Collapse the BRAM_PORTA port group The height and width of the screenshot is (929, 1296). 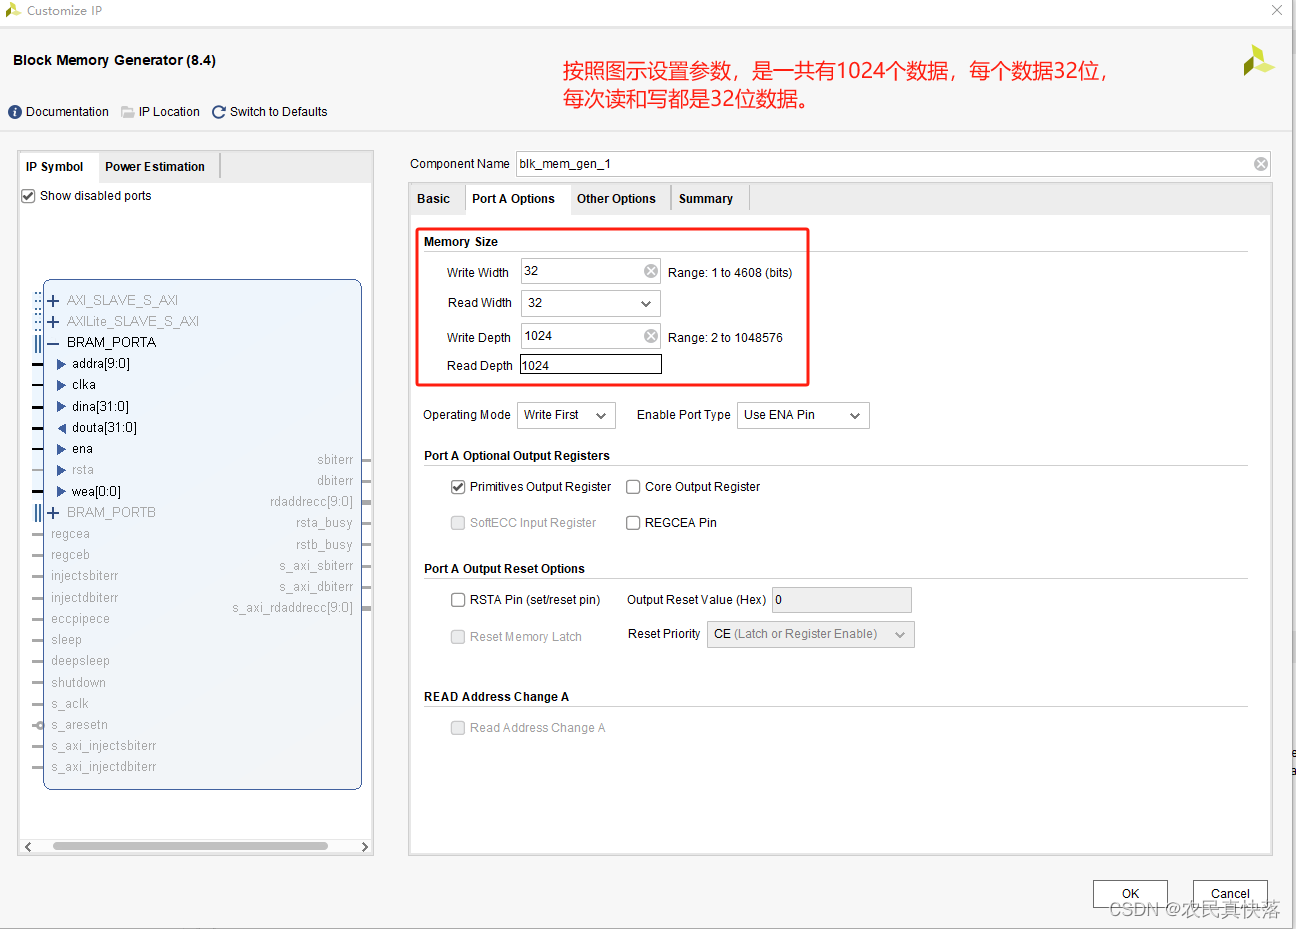point(53,342)
